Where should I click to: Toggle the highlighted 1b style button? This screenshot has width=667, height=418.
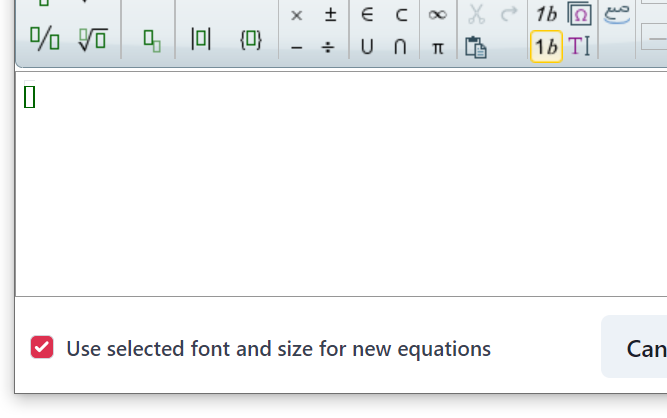click(x=546, y=47)
